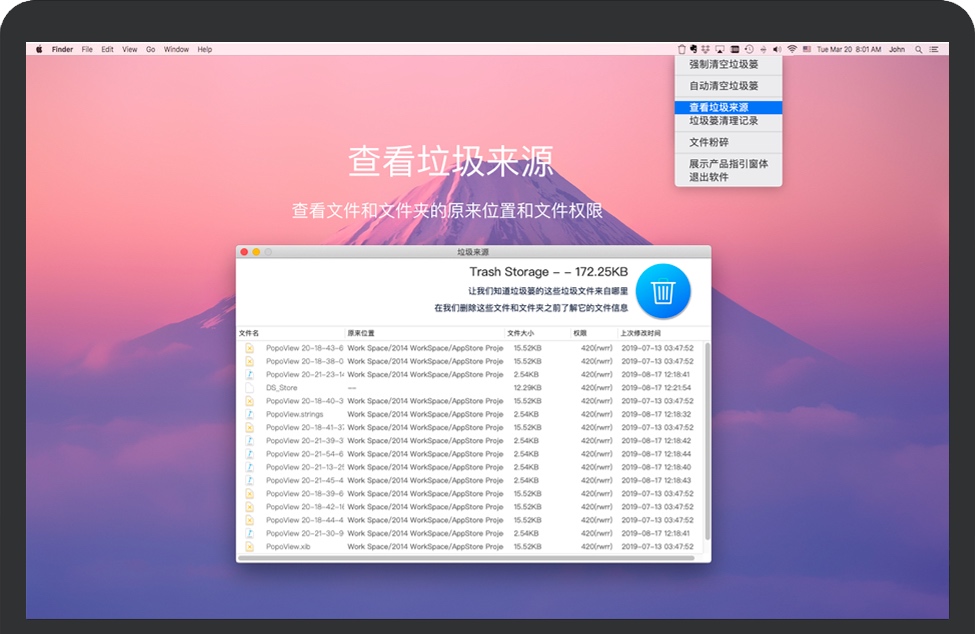The height and width of the screenshot is (634, 975).
Task: Open Spotlight search with the magnifying glass icon
Action: [918, 49]
